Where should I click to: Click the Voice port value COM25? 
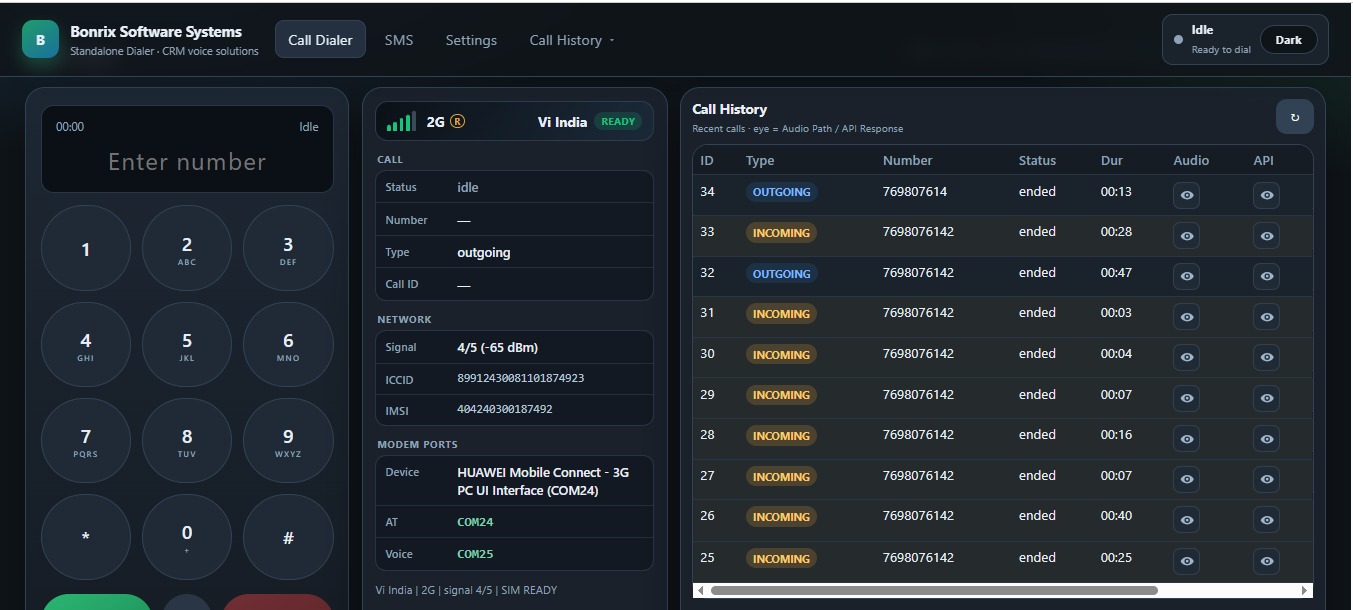pos(475,554)
